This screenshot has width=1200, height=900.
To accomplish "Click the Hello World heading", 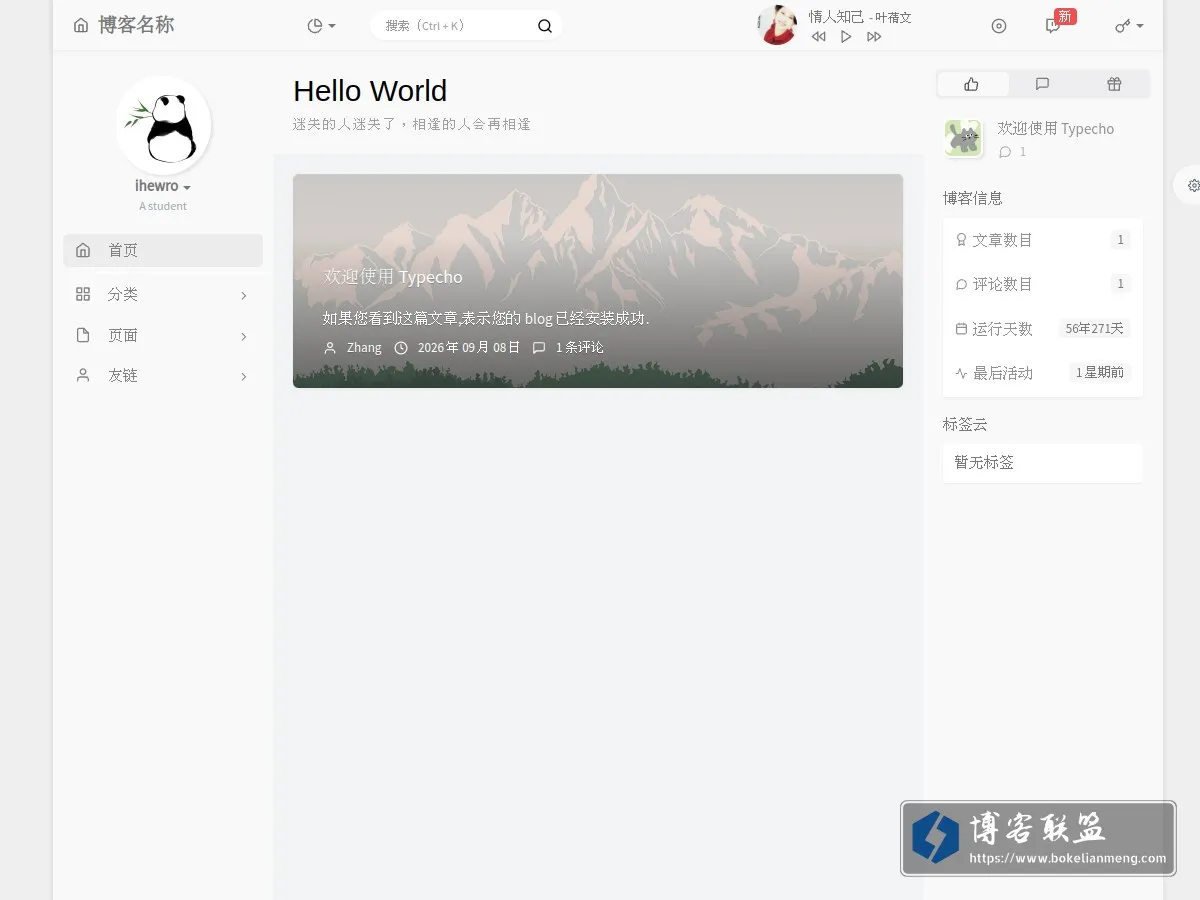I will coord(370,91).
